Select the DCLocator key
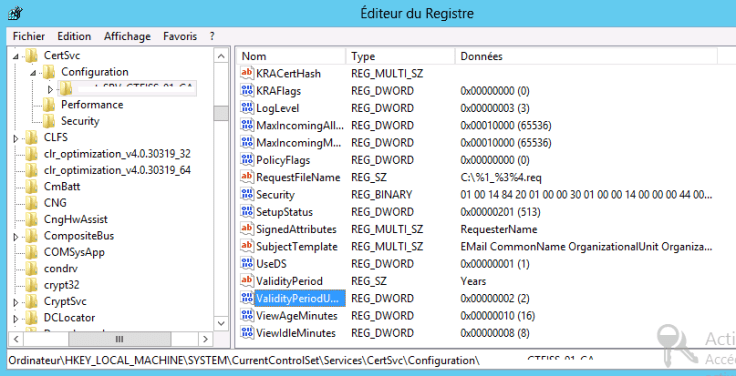This screenshot has width=736, height=376. tap(69, 318)
